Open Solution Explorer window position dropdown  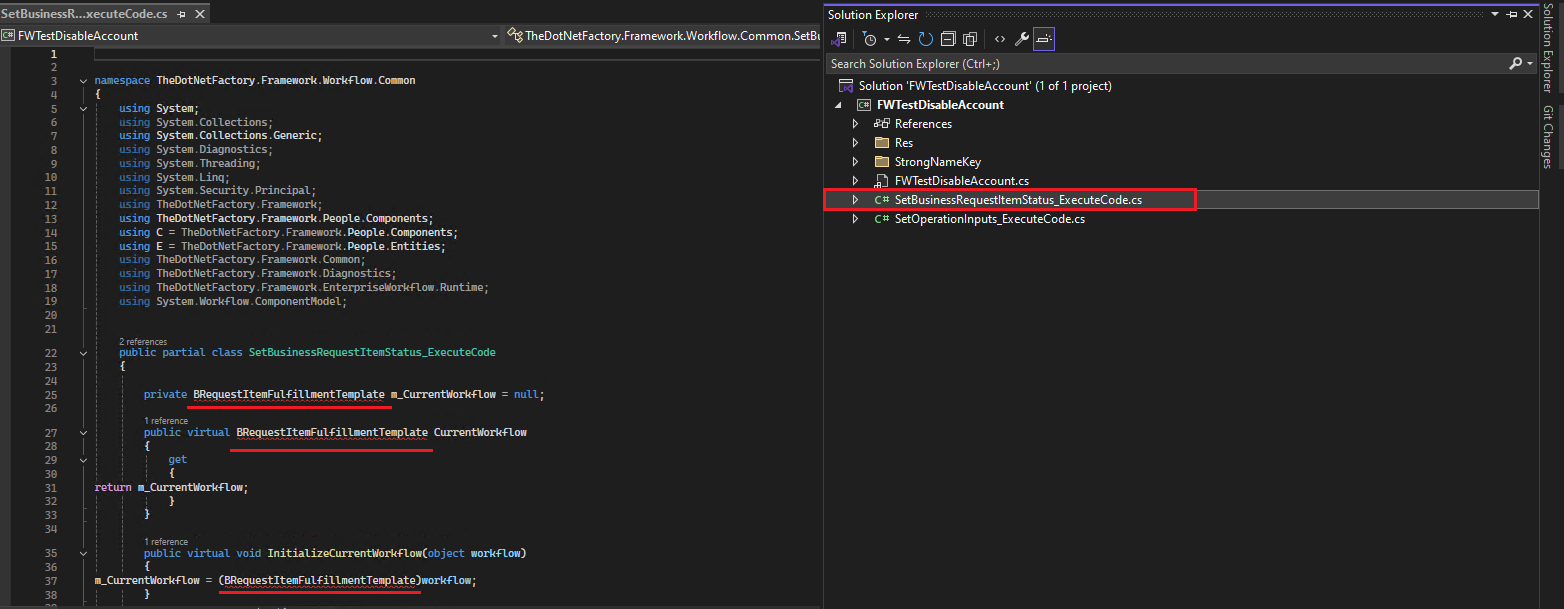point(1495,14)
